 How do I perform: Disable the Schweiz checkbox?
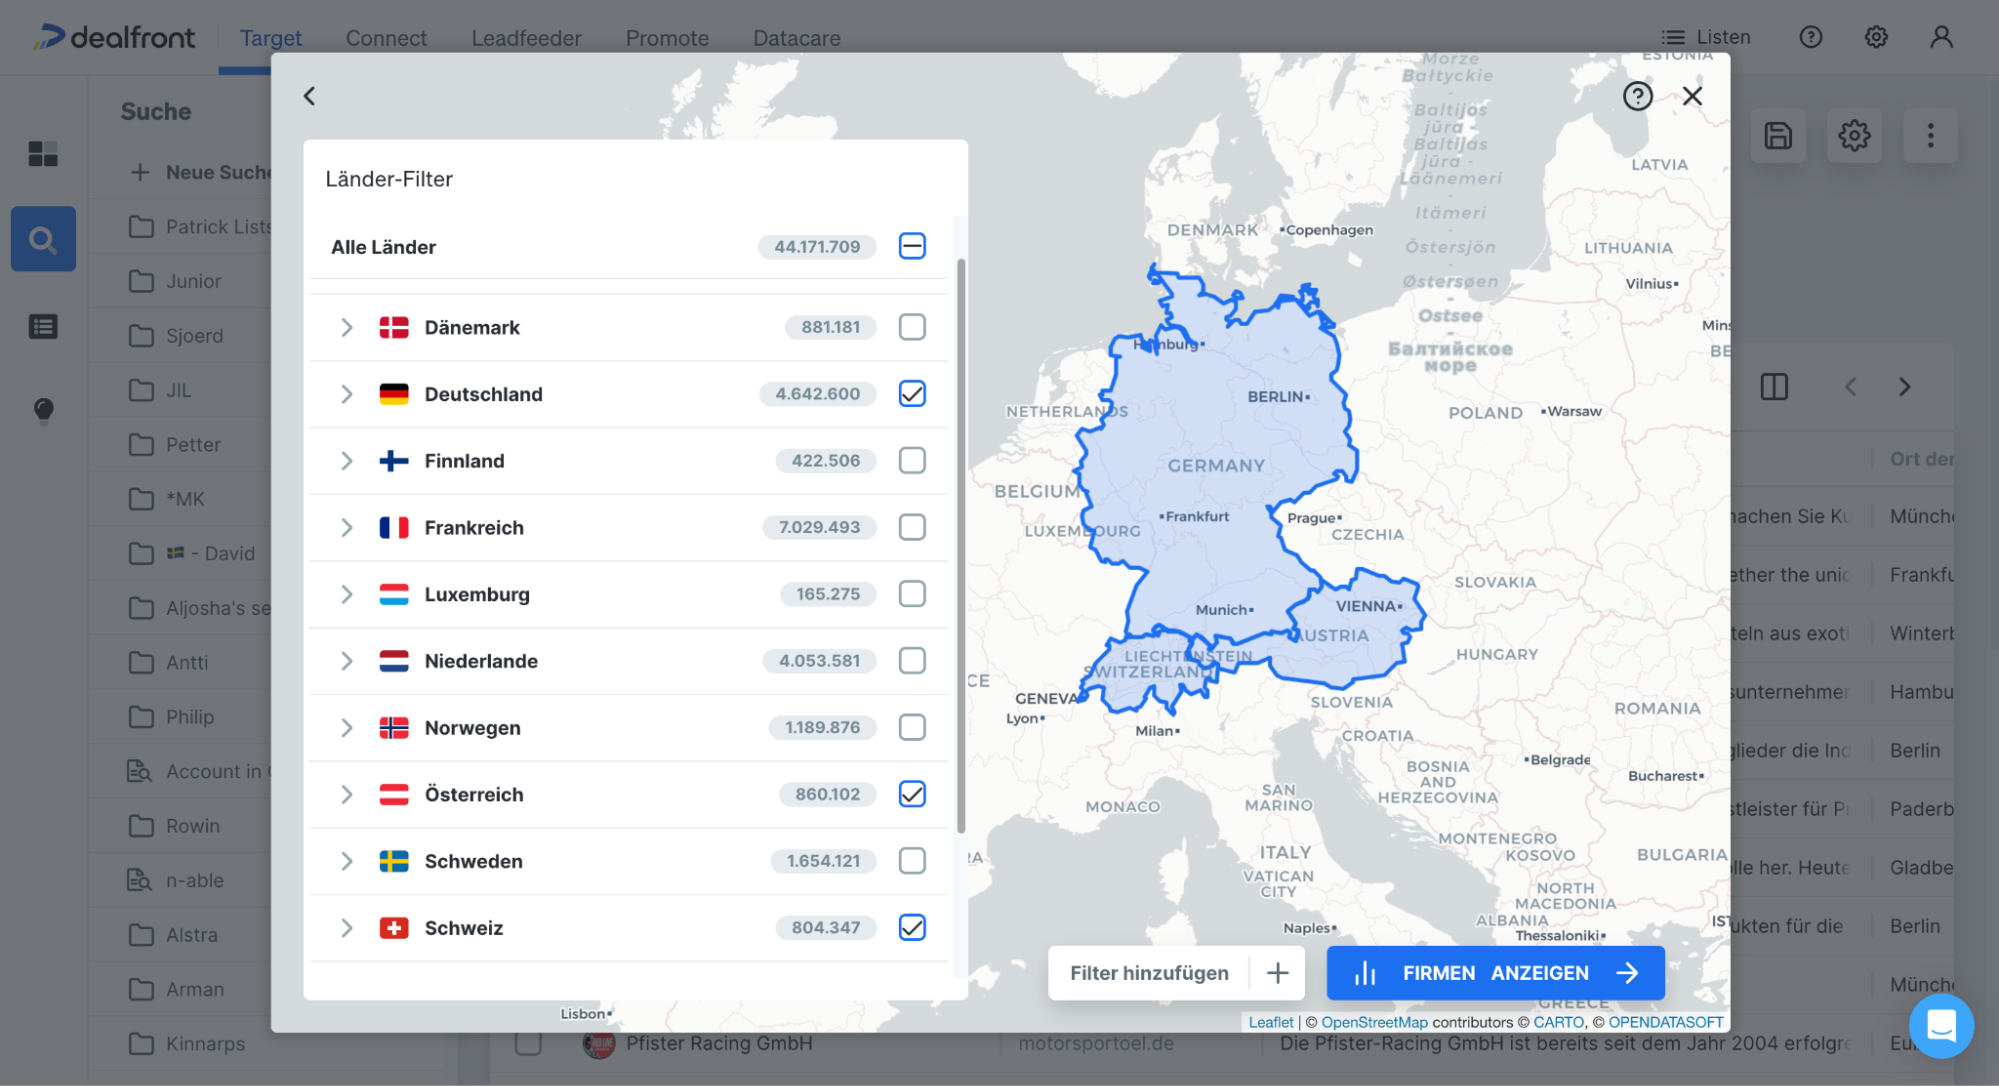(x=911, y=927)
